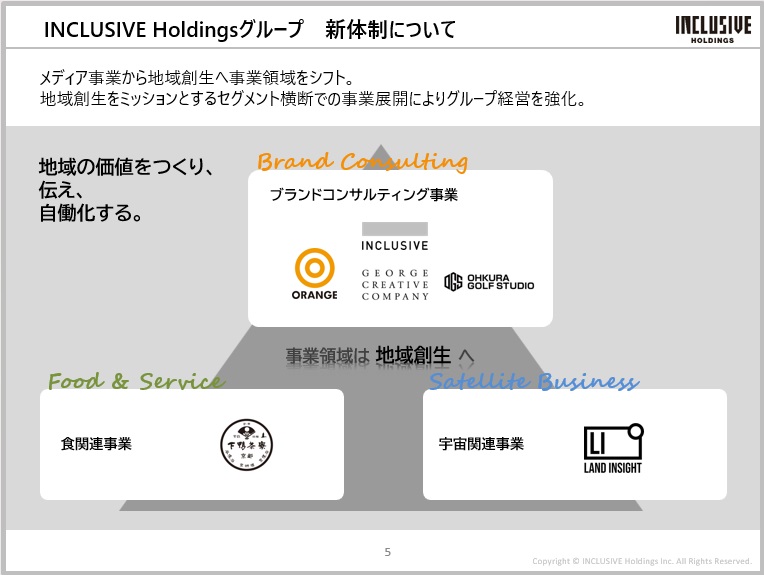The height and width of the screenshot is (575, 764).
Task: Click the Ohkura Golf Studio logo
Action: pos(489,282)
